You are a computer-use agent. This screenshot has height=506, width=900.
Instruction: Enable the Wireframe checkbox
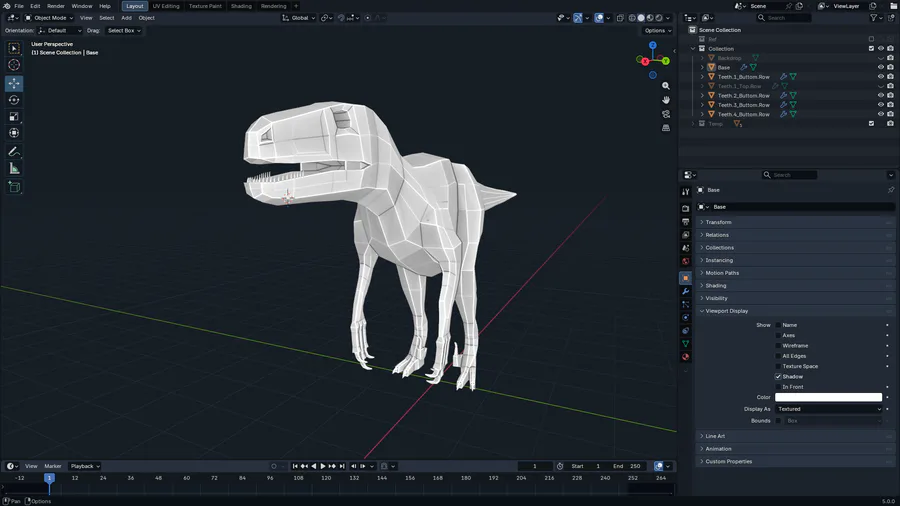click(779, 346)
